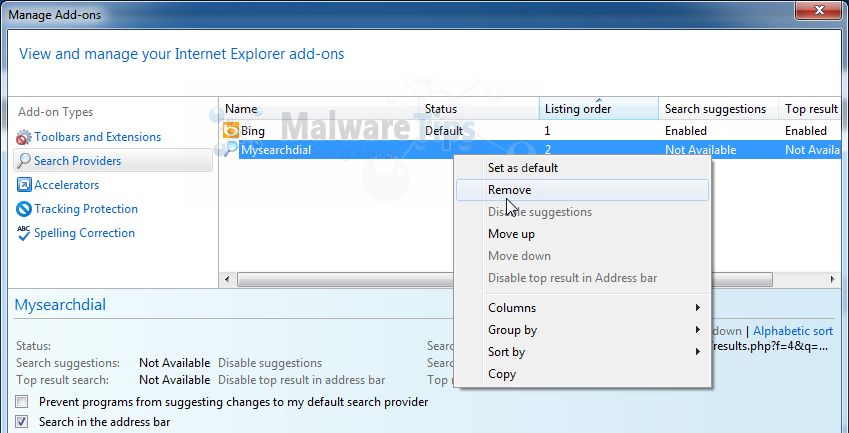Click the Search Providers magnifier icon
Screen dimensions: 849x433
click(x=24, y=161)
